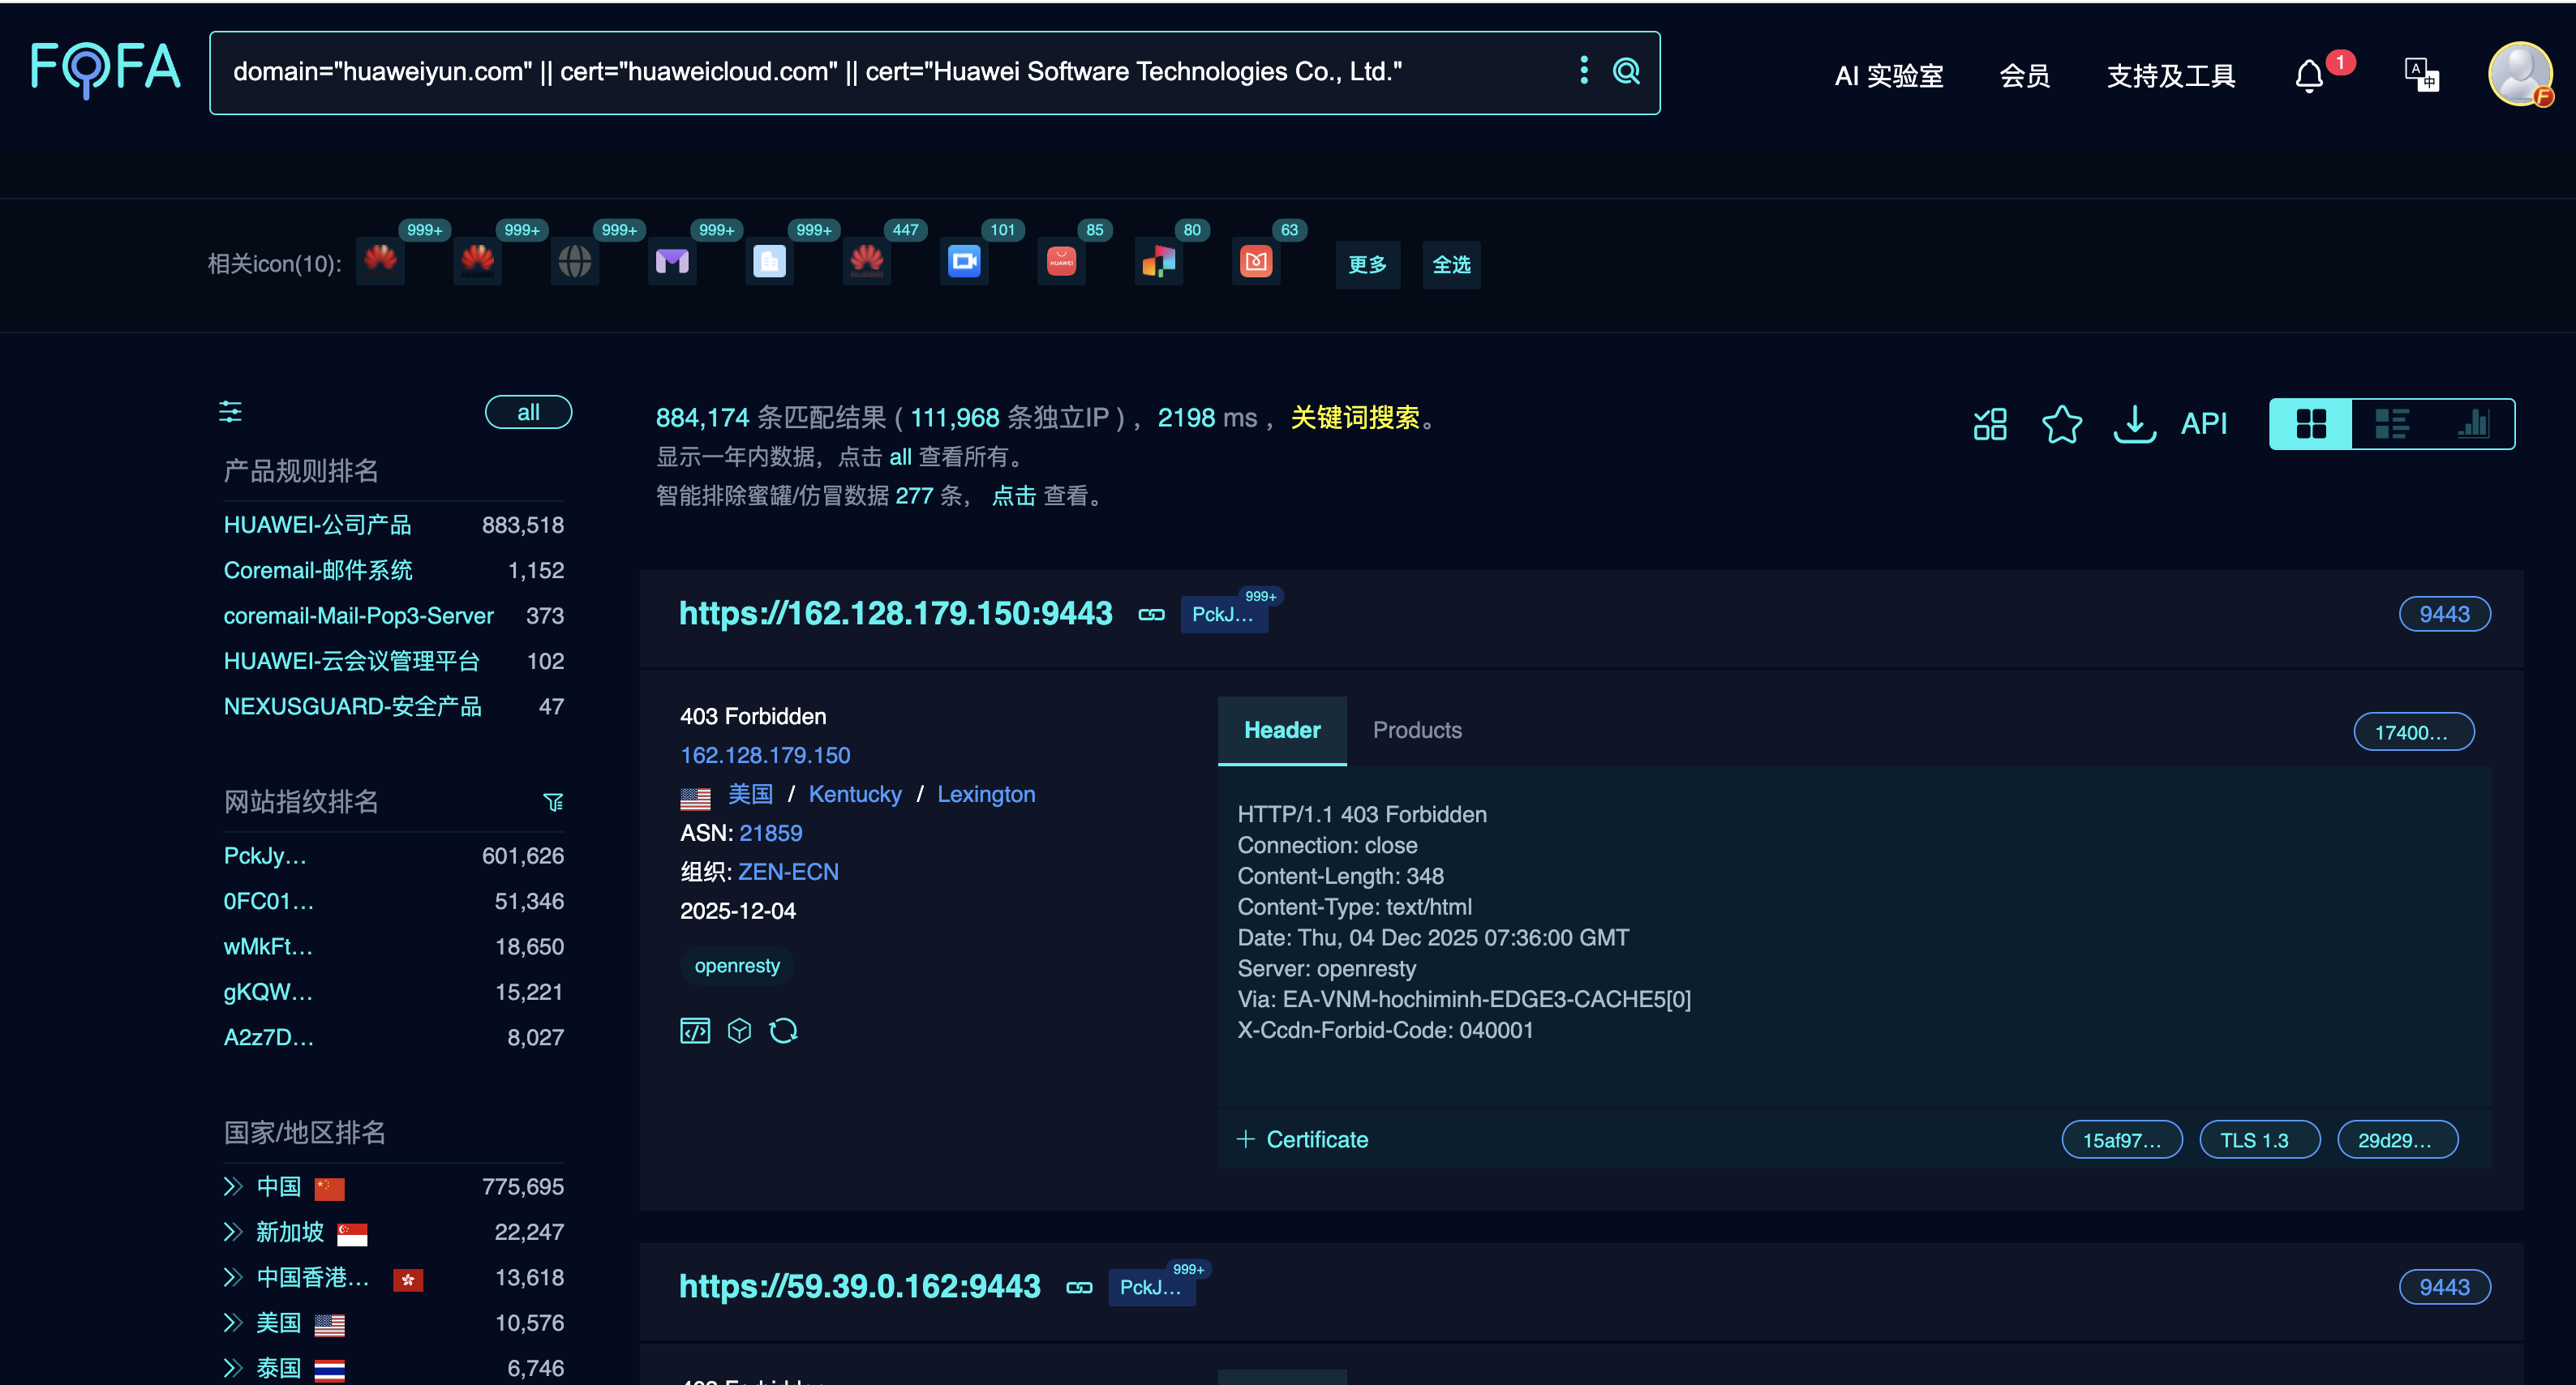Click the language translate icon
This screenshot has height=1385, width=2576.
click(x=2421, y=74)
